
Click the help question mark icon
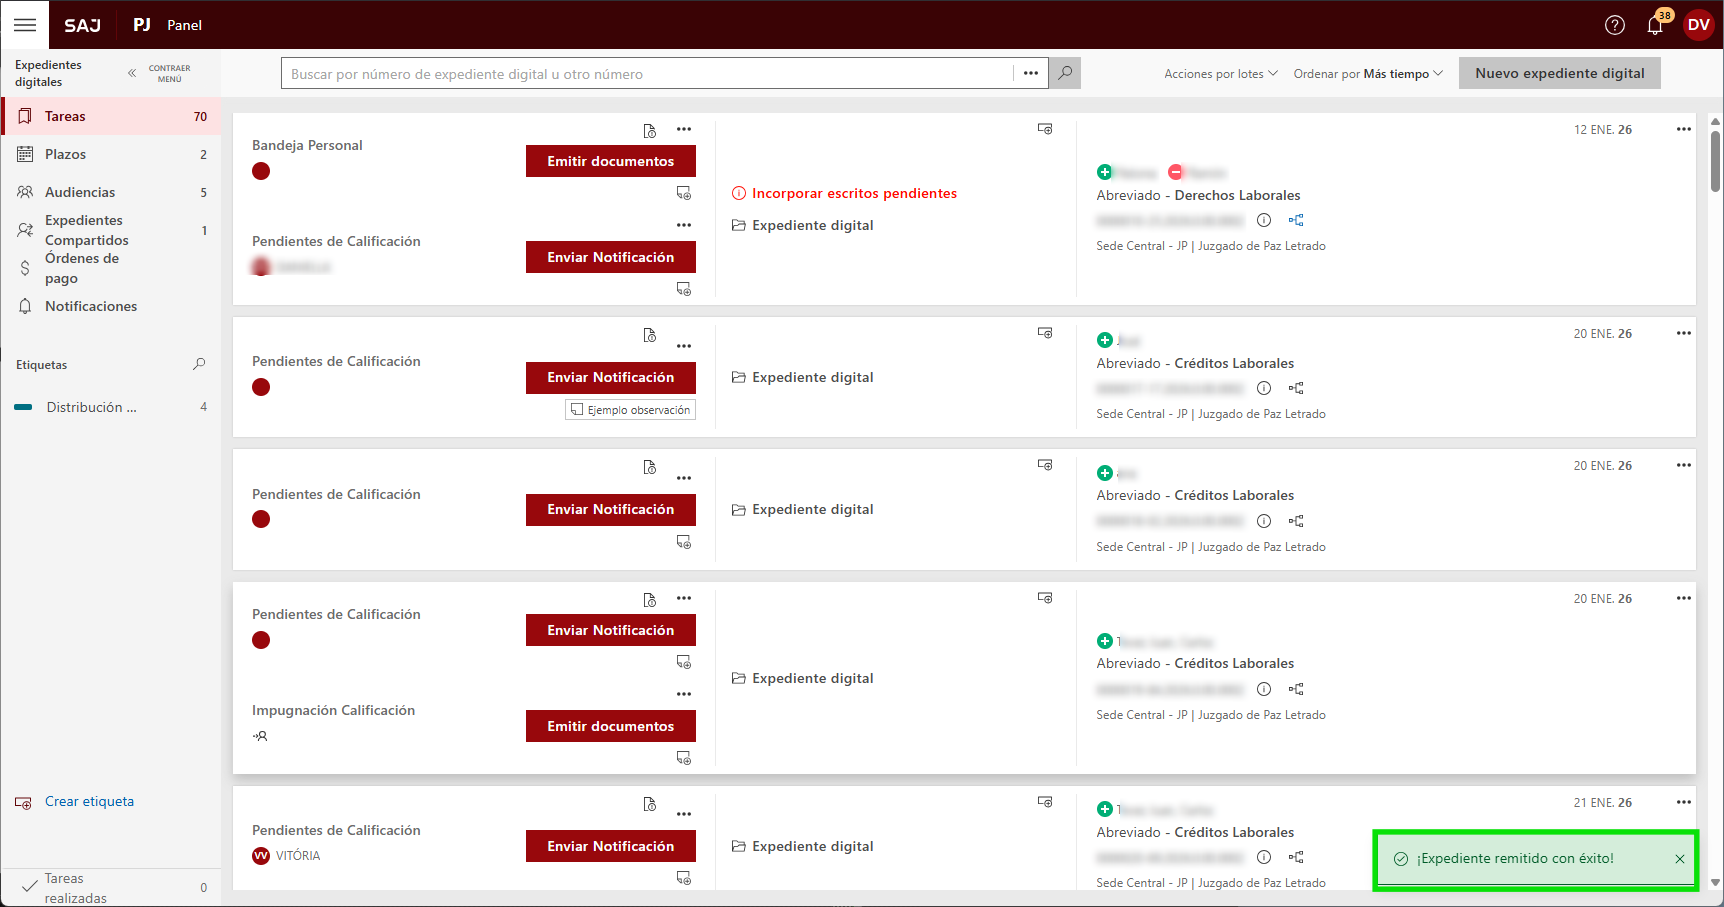click(x=1614, y=25)
